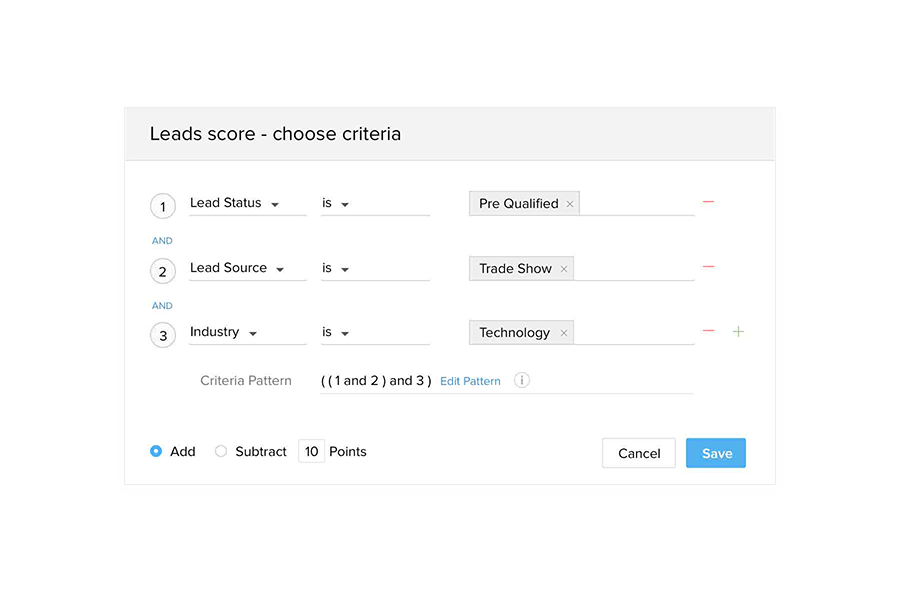Add a new criteria row with plus icon
This screenshot has width=900, height=600.
tap(738, 331)
